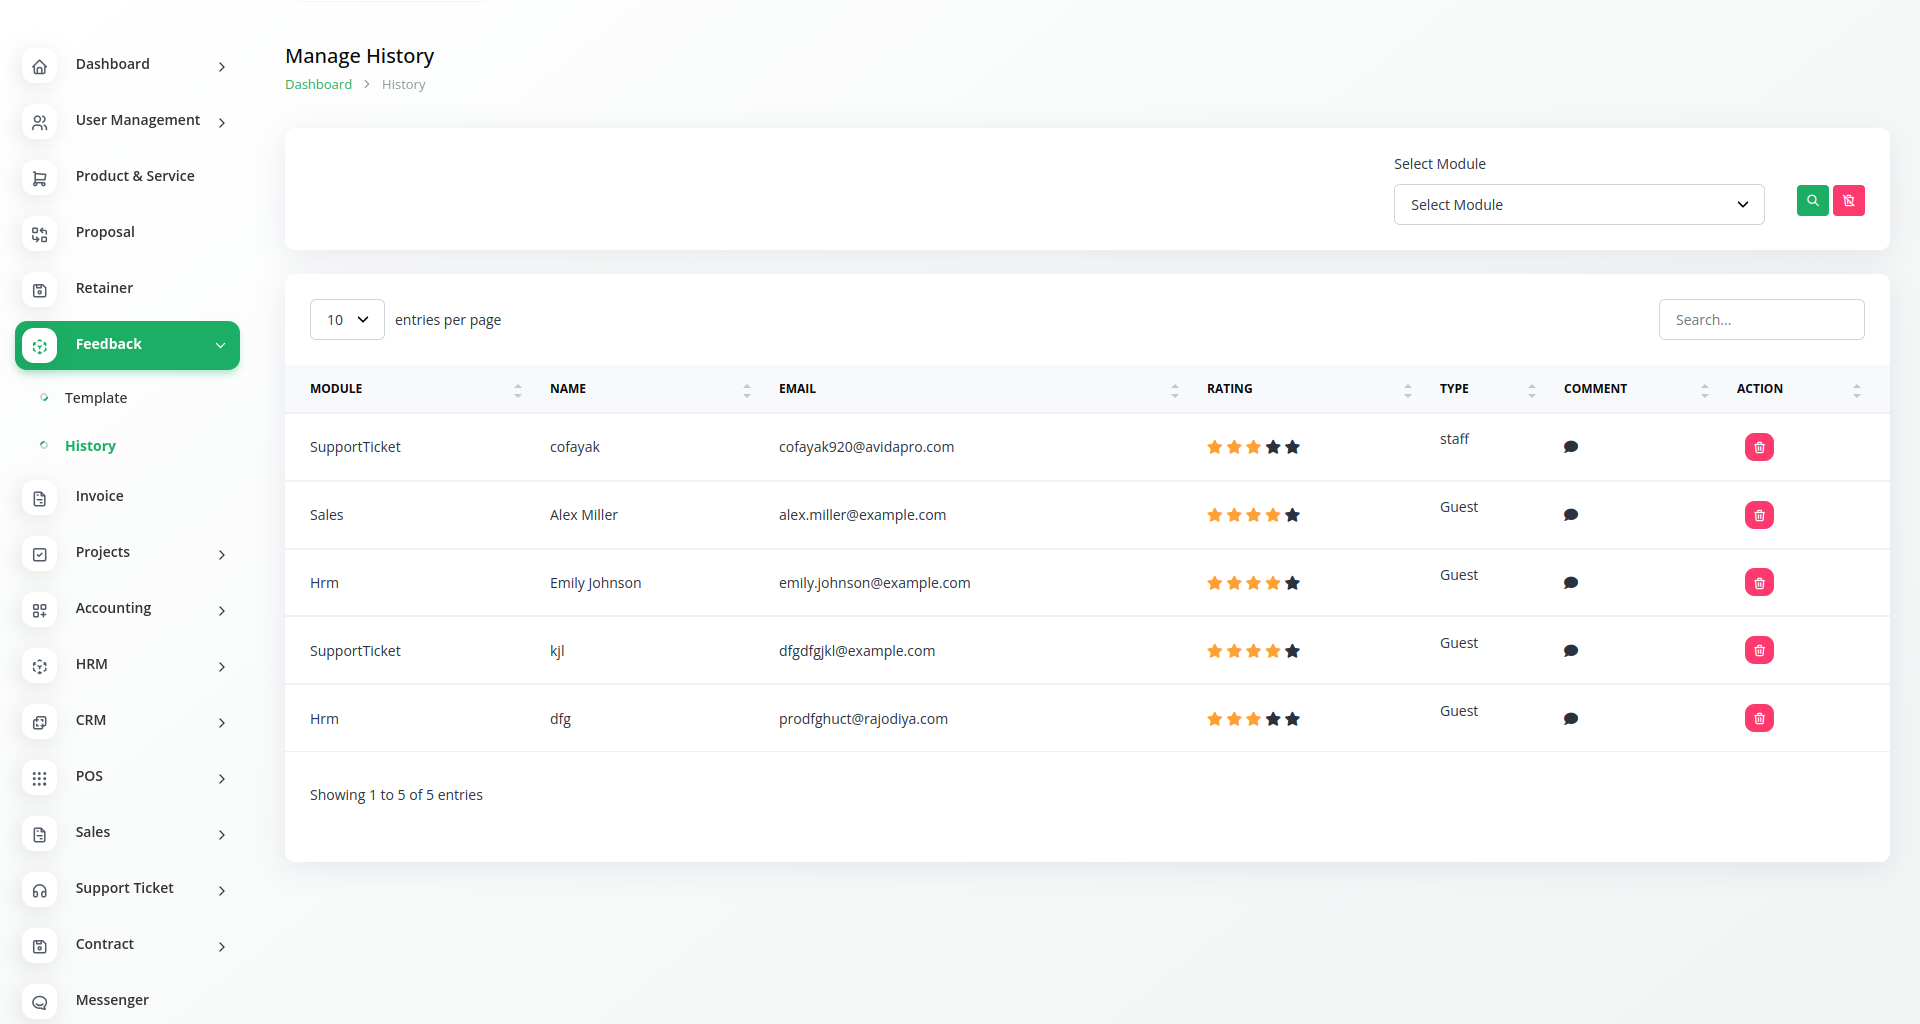
Task: Click the Dashboard home icon in sidebar
Action: [40, 67]
